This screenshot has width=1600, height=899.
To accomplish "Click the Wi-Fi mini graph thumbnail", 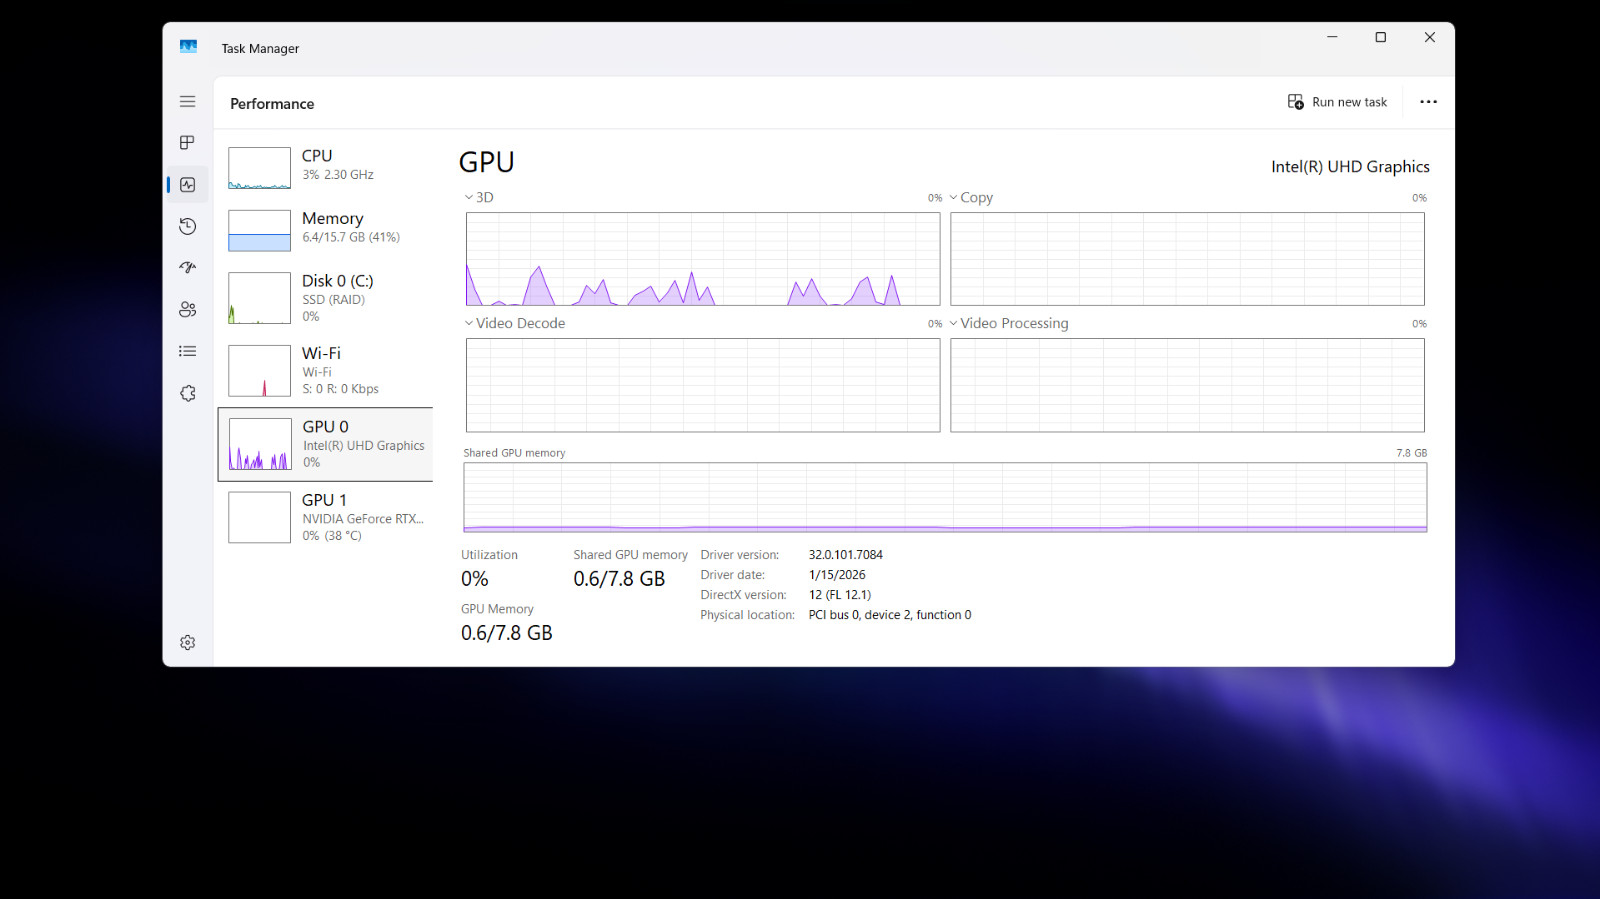I will point(259,371).
